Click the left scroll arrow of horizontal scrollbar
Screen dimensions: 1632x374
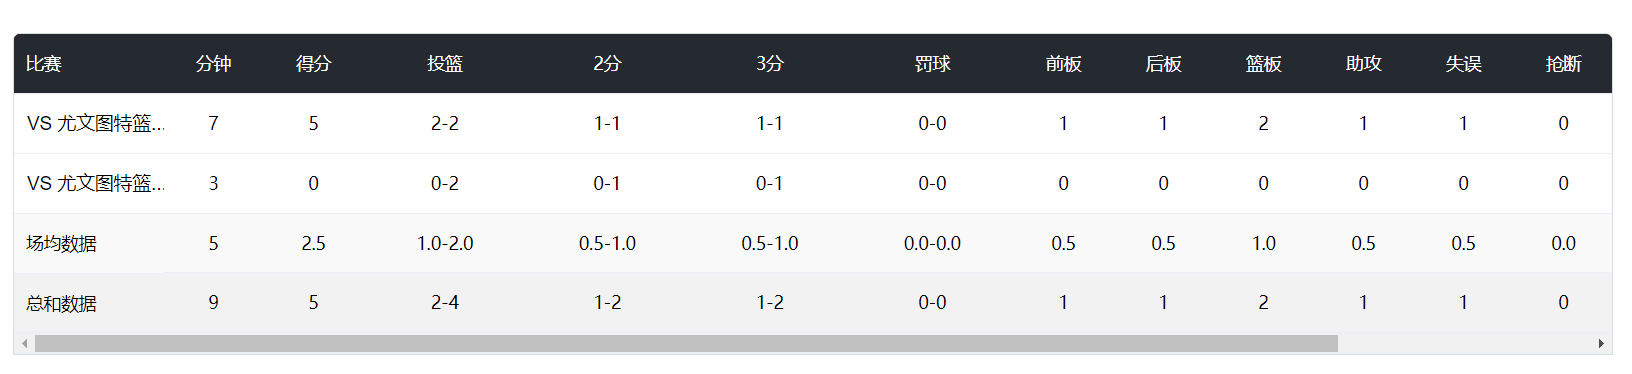24,344
